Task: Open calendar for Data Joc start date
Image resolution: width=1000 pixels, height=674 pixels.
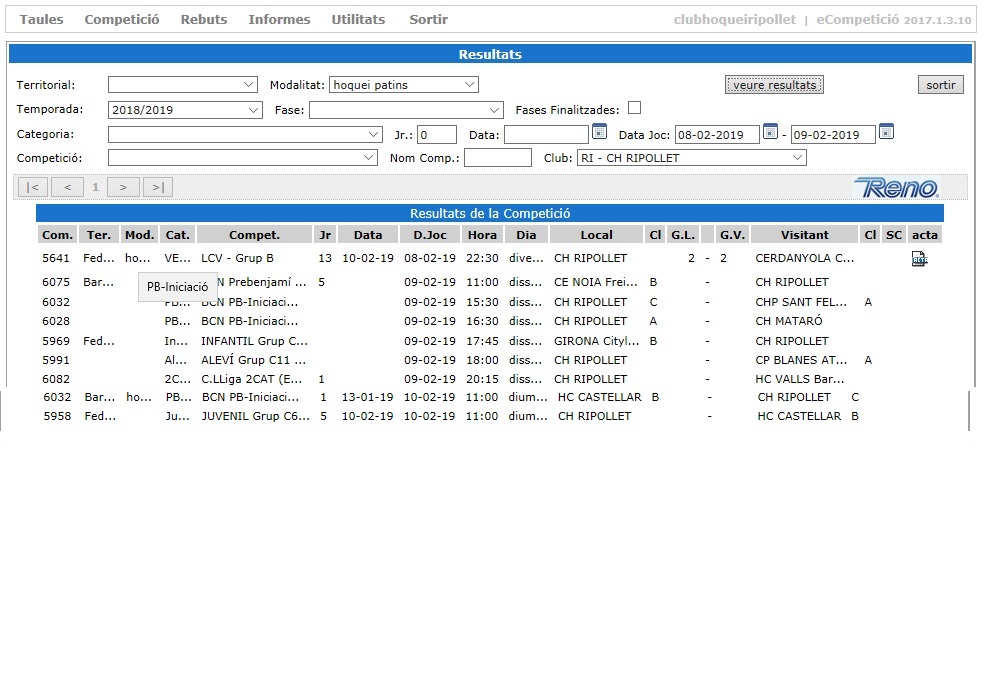Action: [x=770, y=131]
